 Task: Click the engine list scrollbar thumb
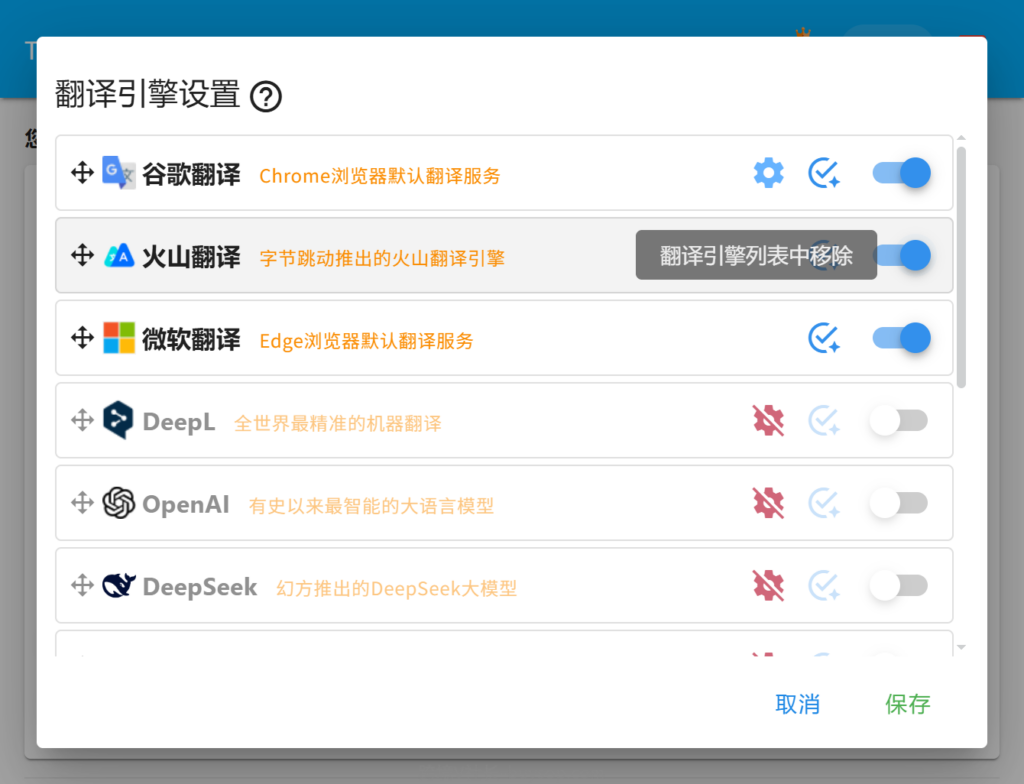coord(961,267)
